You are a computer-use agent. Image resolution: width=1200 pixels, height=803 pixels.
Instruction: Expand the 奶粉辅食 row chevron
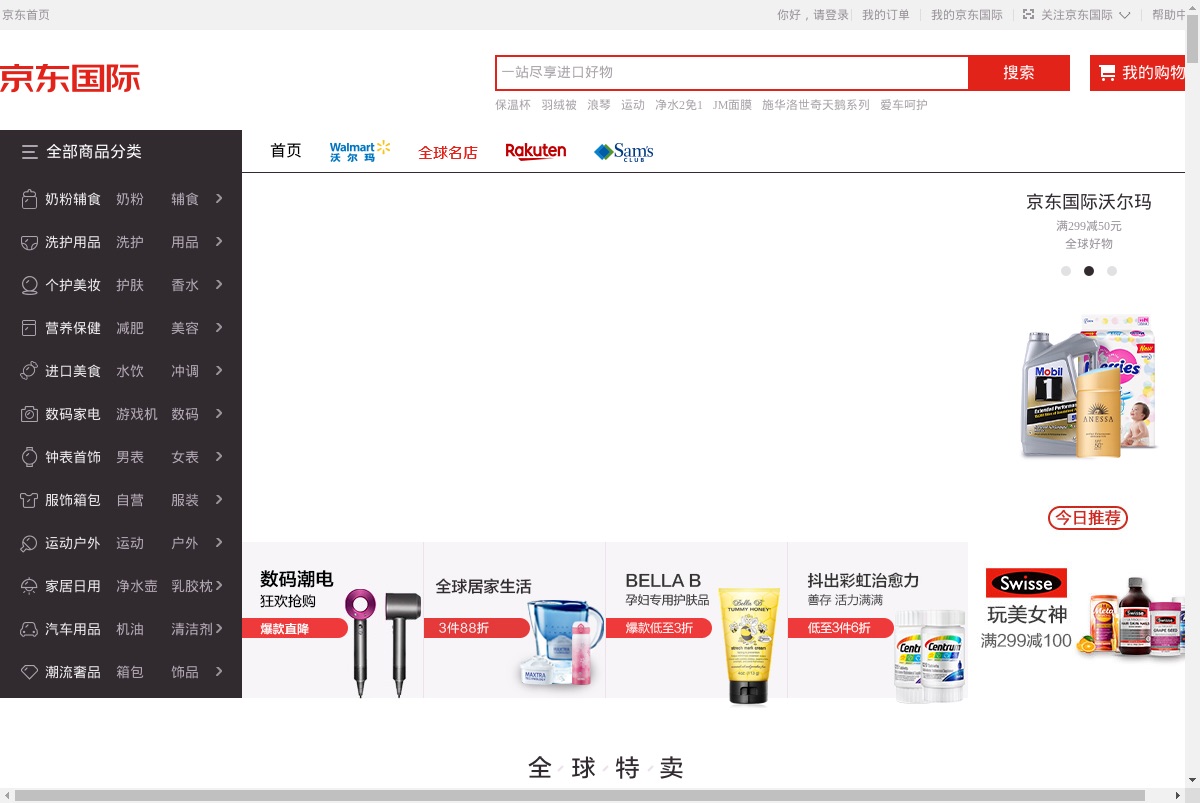click(219, 199)
